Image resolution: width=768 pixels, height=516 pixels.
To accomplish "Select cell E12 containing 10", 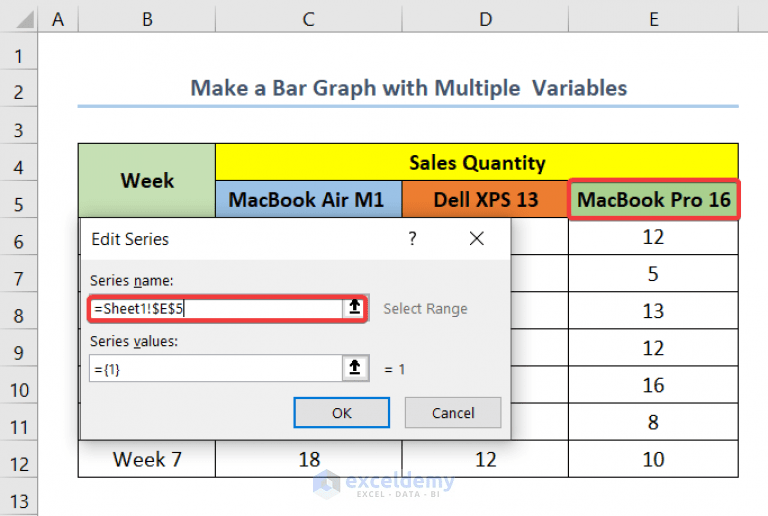I will [x=653, y=459].
